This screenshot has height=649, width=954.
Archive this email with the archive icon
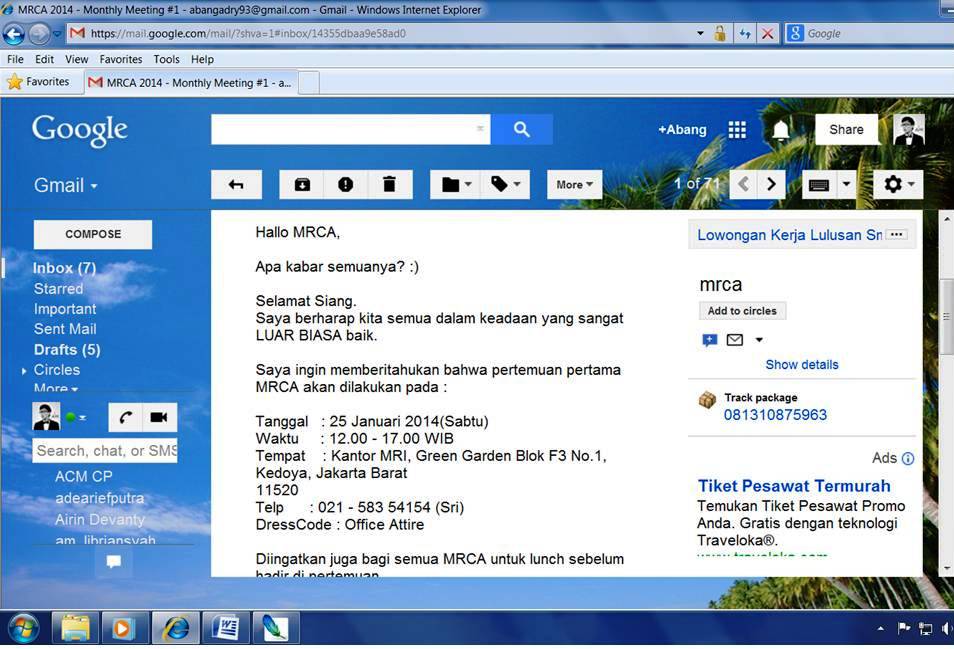(x=302, y=184)
